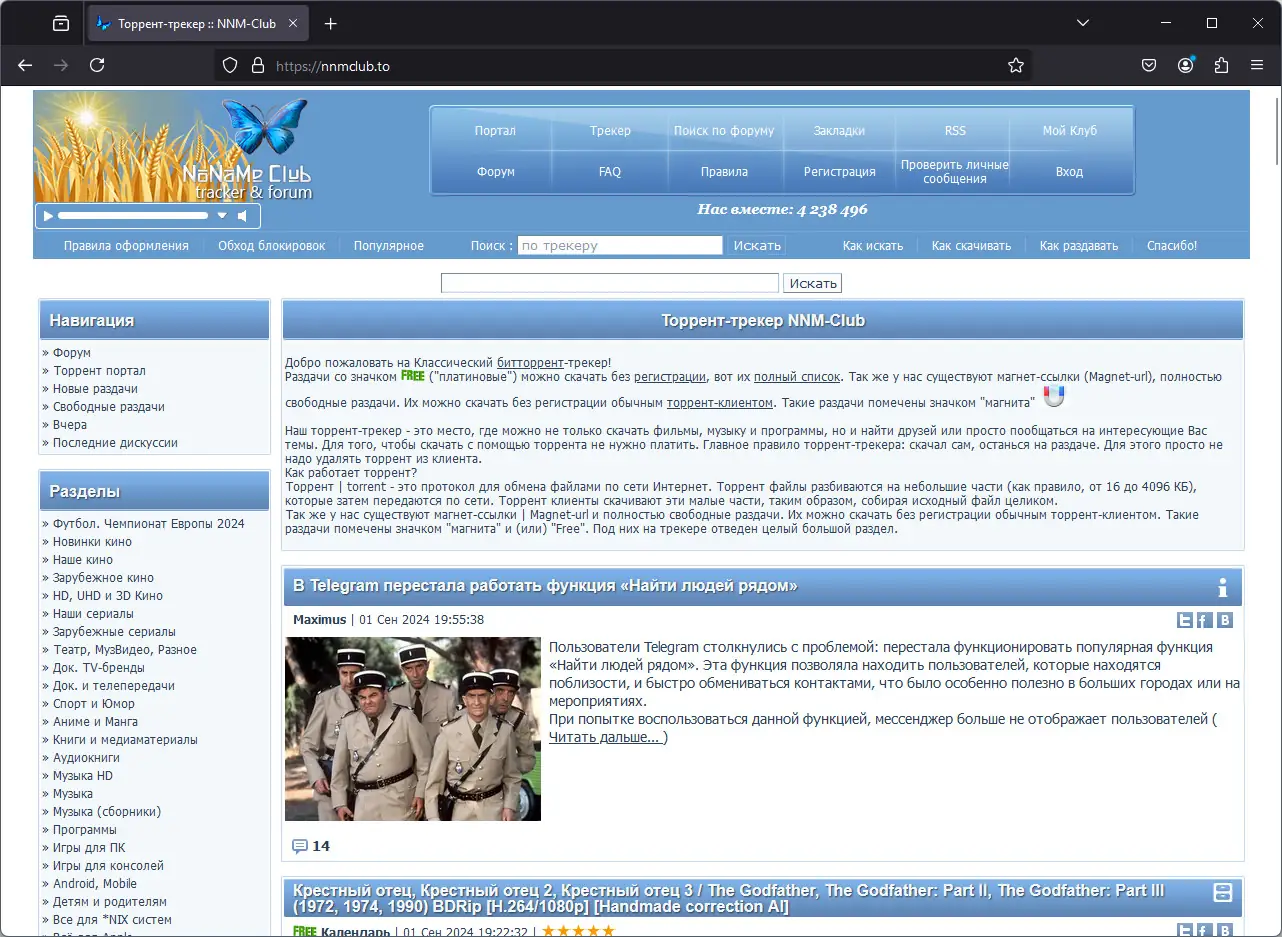Open the Правила menu item
Image resolution: width=1282 pixels, height=937 pixels.
(724, 172)
